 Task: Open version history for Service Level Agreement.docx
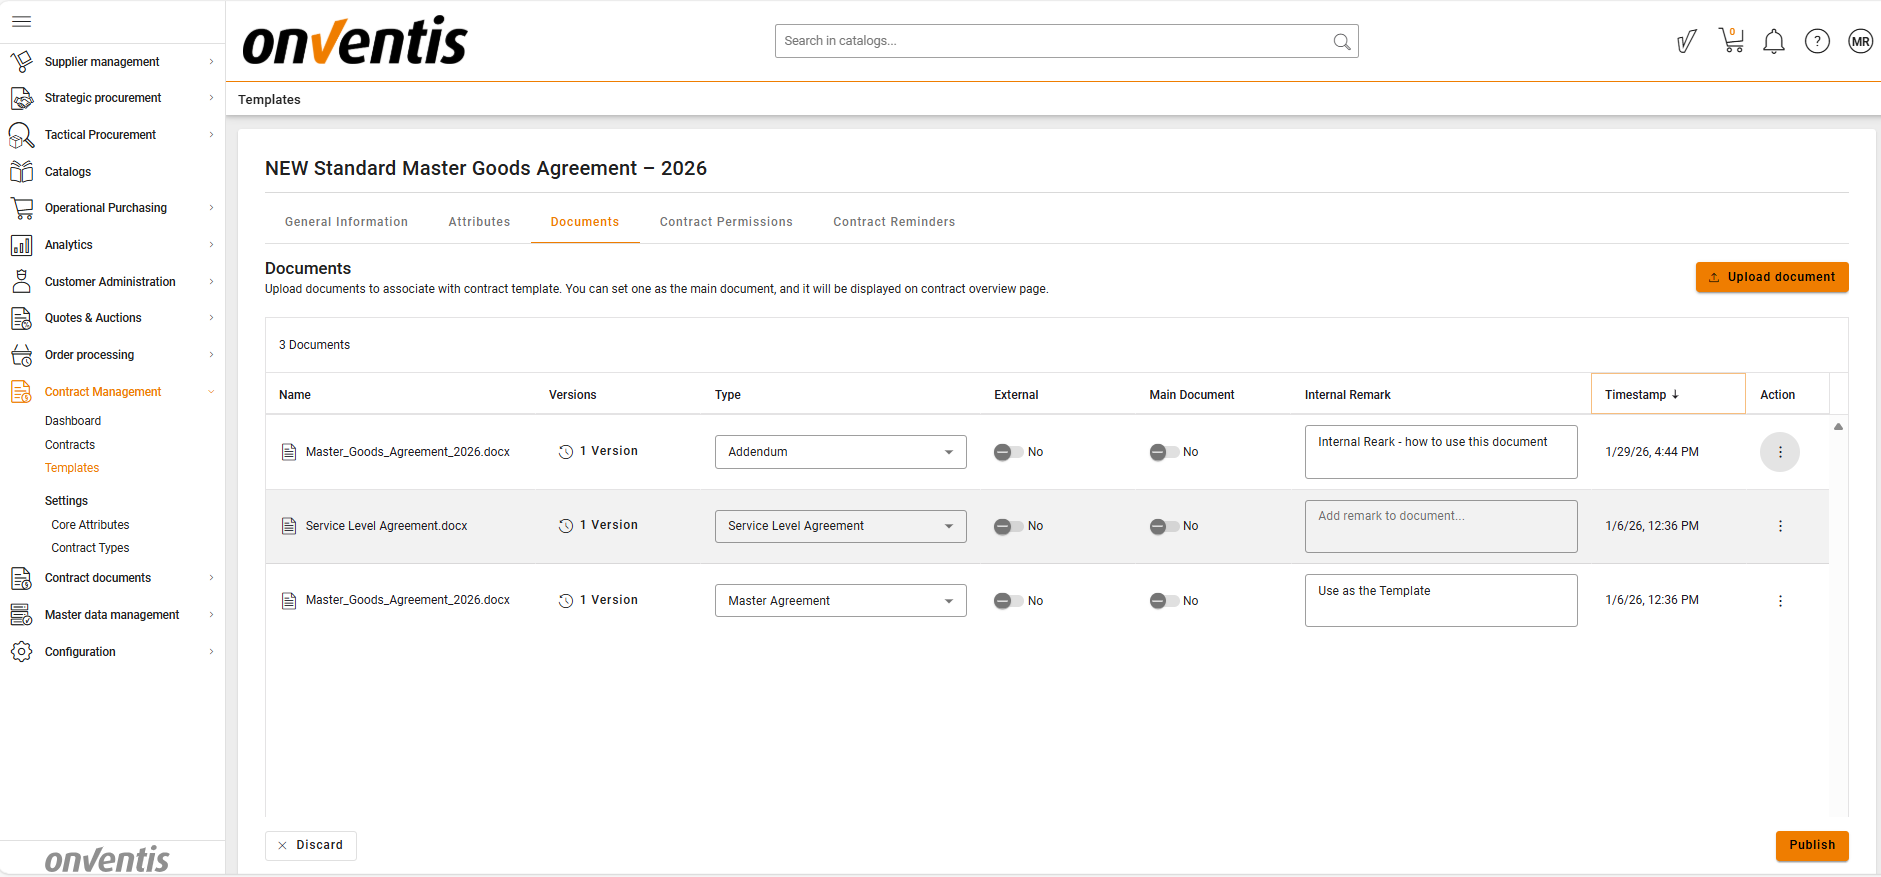598,526
